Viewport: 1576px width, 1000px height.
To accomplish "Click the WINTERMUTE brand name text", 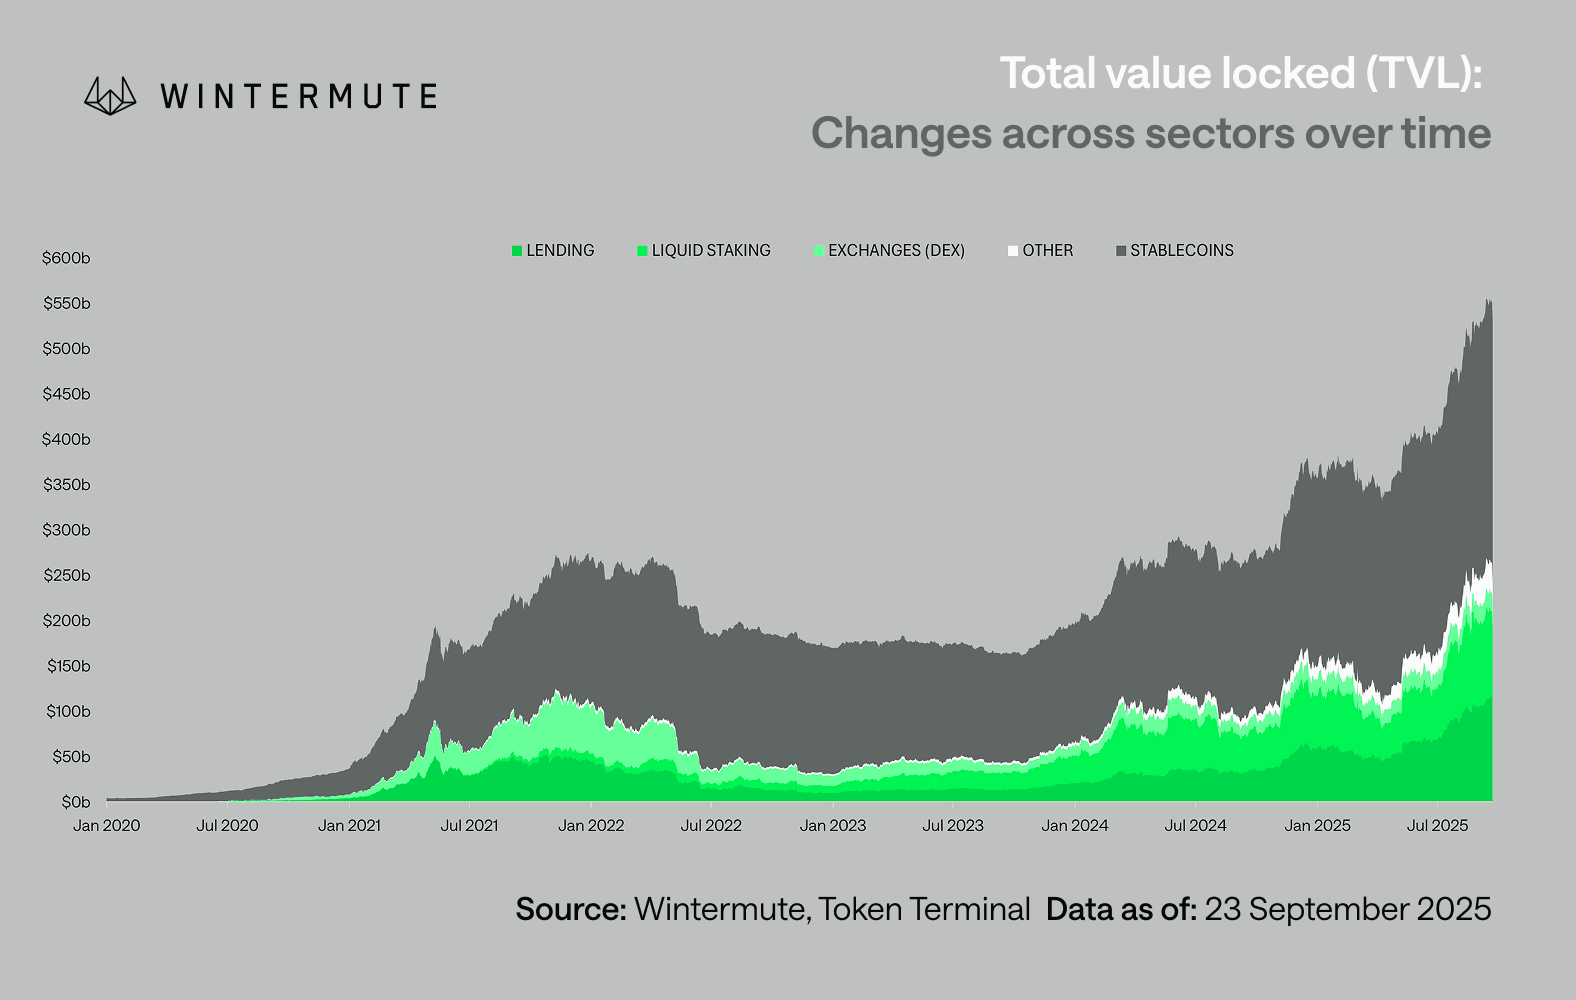I will click(298, 97).
